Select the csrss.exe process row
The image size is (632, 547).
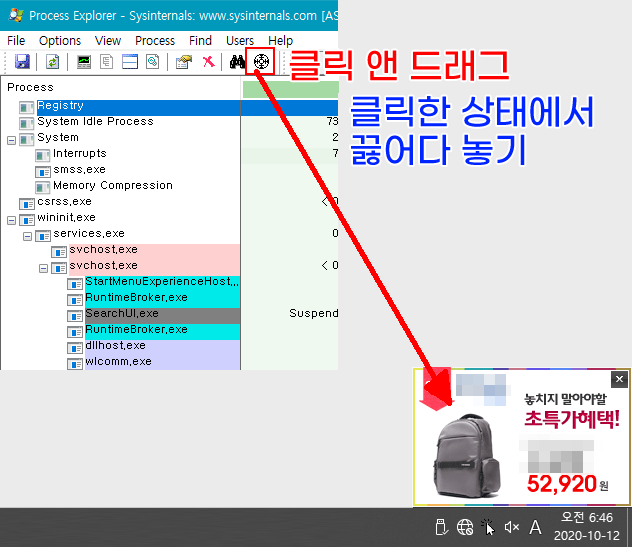pyautogui.click(x=169, y=202)
